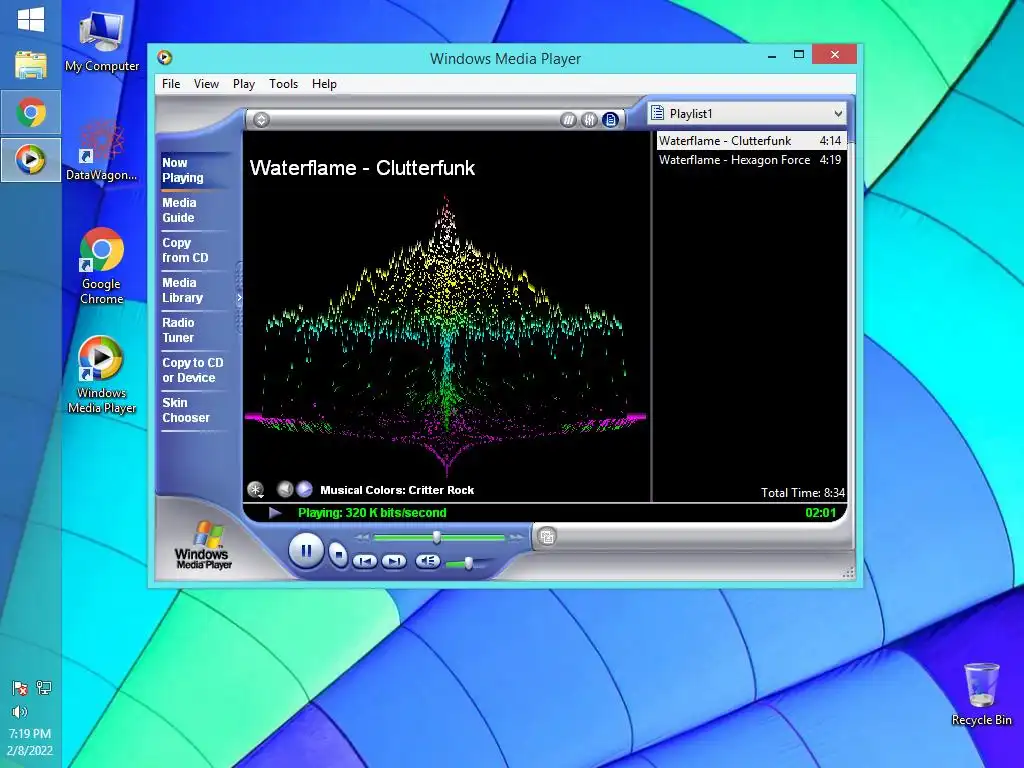Screen dimensions: 1024x768
Task: Go to Copy to CD or Device
Action: tap(193, 370)
